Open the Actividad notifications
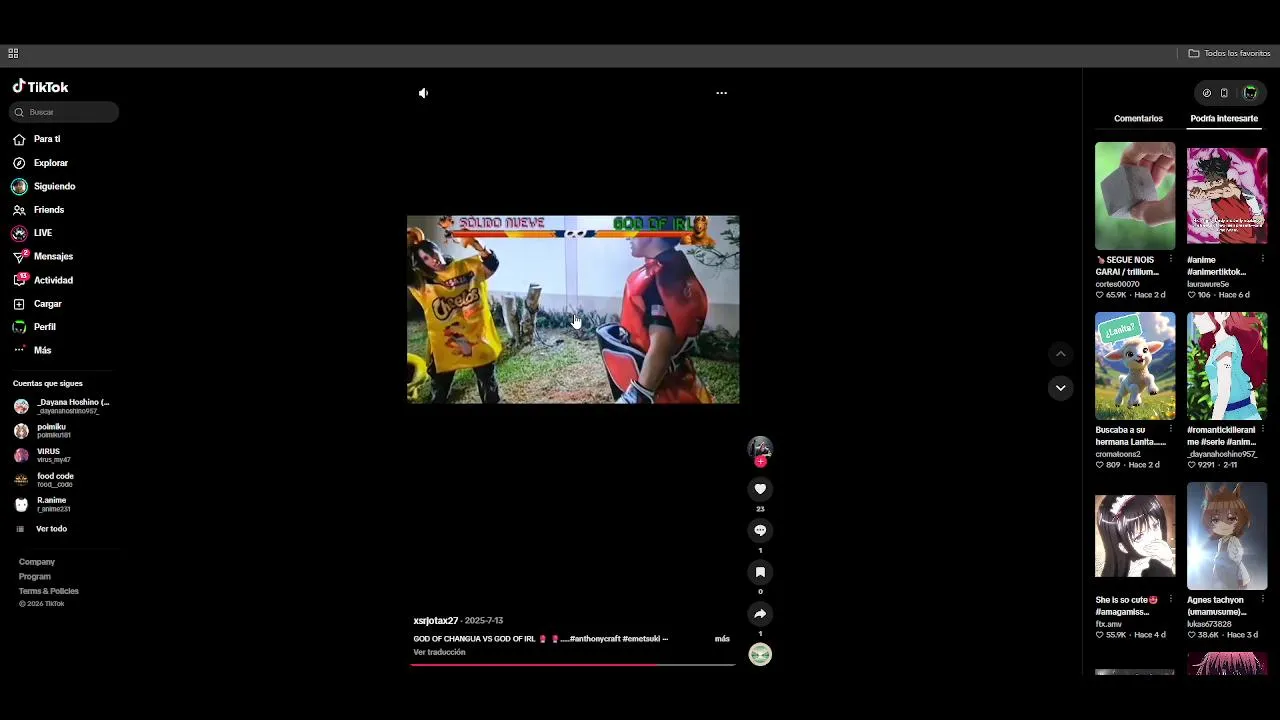 point(54,280)
